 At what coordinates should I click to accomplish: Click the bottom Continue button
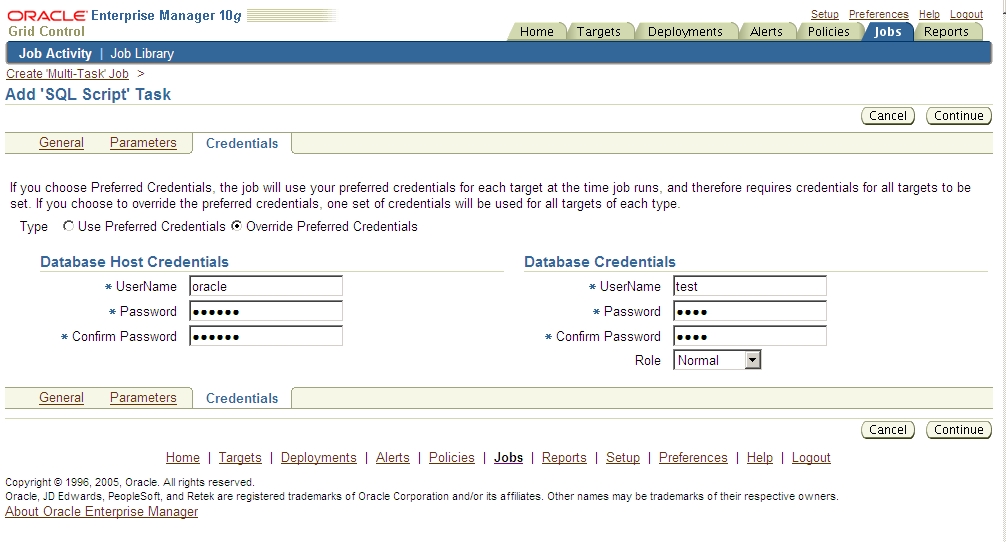click(959, 430)
